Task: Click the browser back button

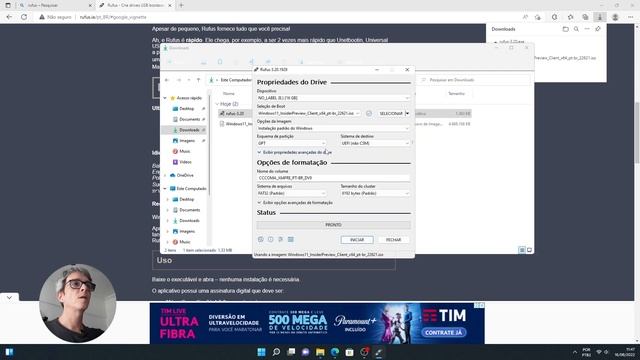Action: point(9,17)
